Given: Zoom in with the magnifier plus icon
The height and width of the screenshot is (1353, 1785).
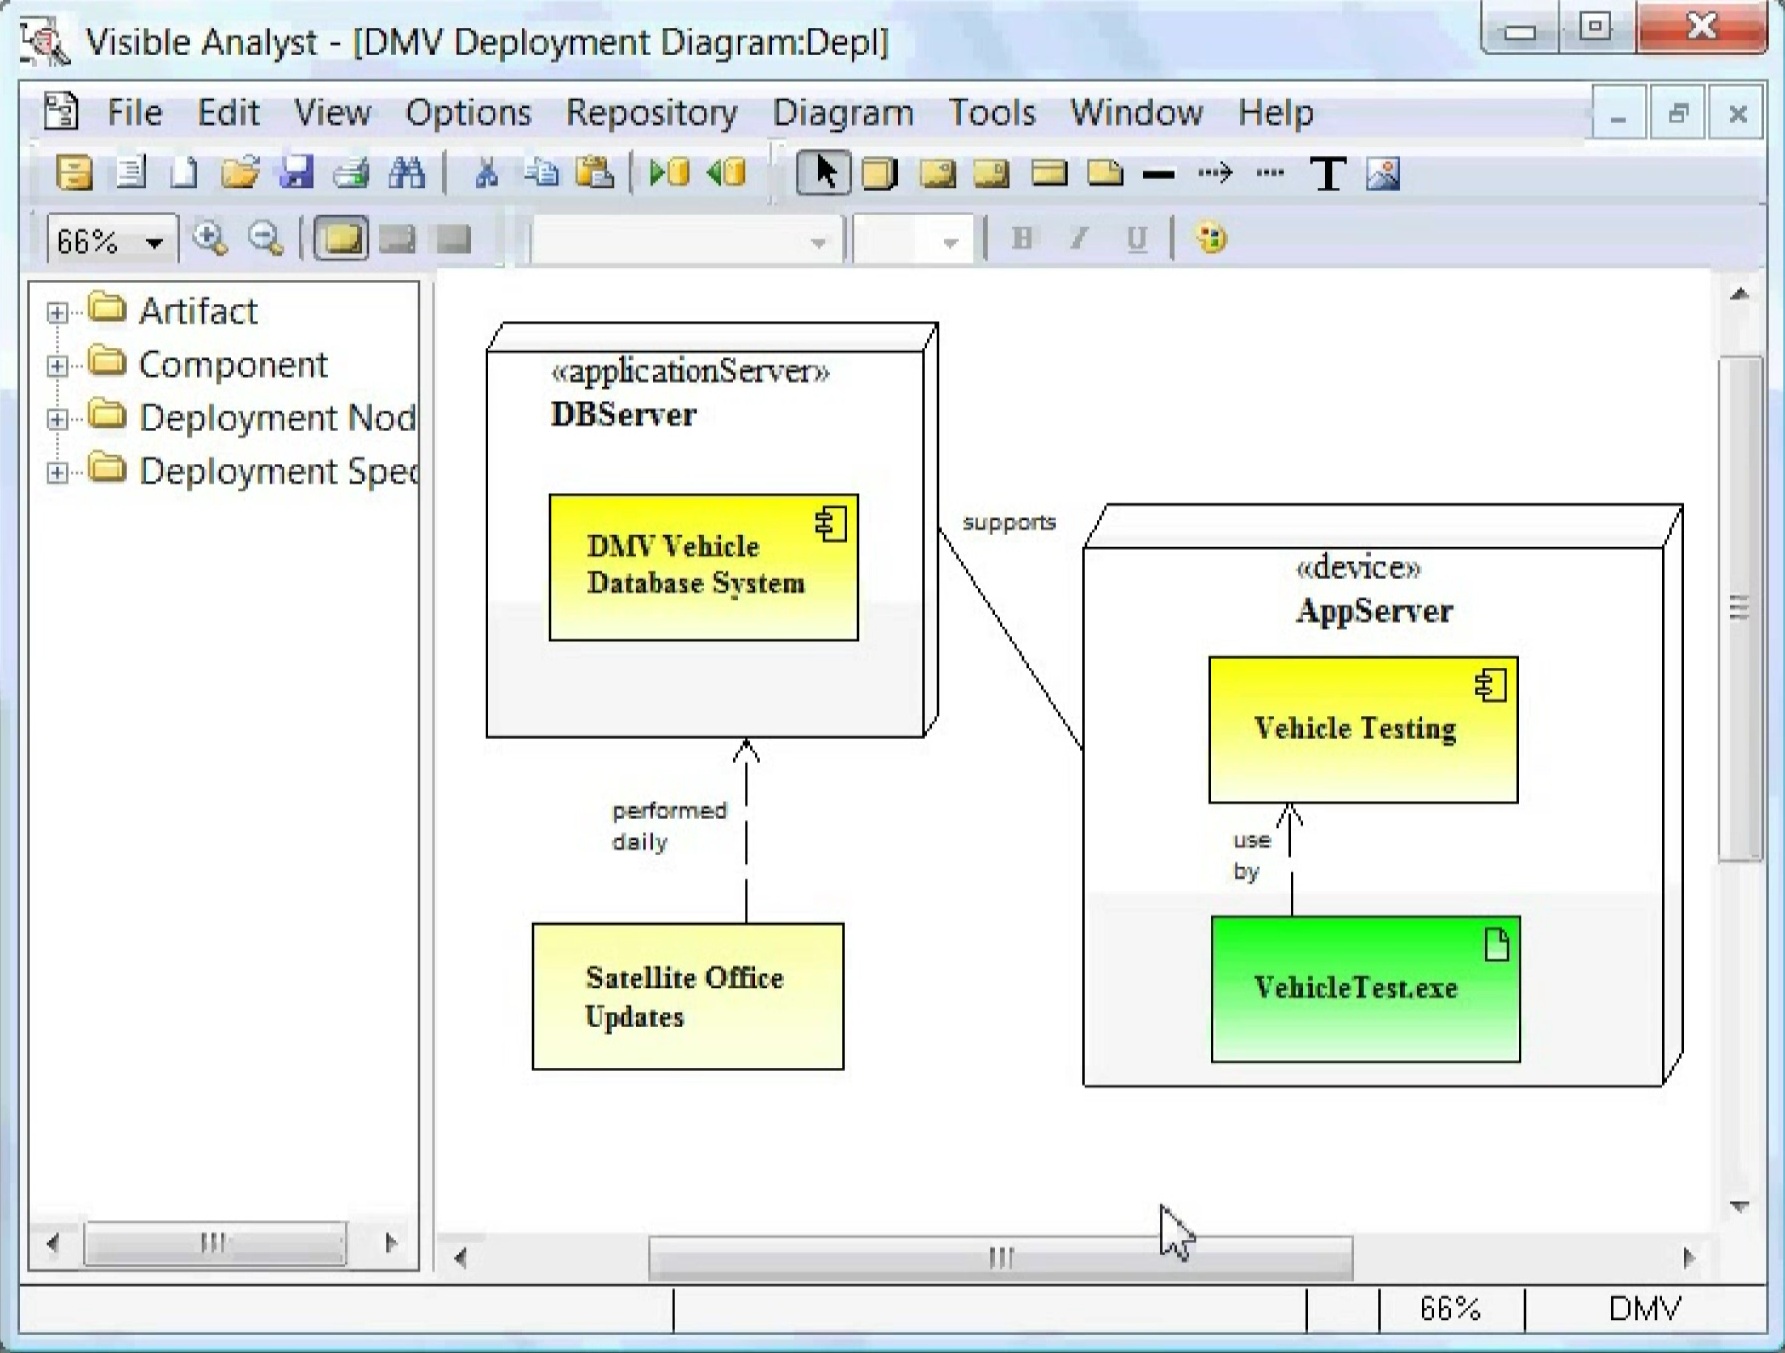Looking at the screenshot, I should [210, 239].
